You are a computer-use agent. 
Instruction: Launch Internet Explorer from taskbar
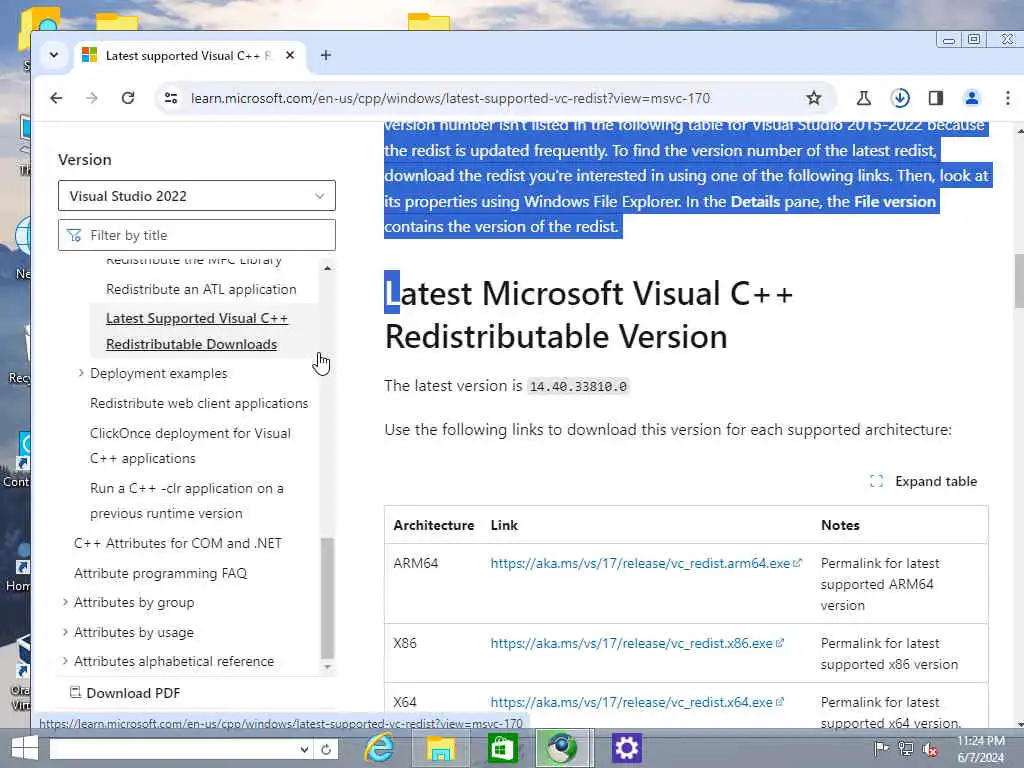(x=379, y=748)
